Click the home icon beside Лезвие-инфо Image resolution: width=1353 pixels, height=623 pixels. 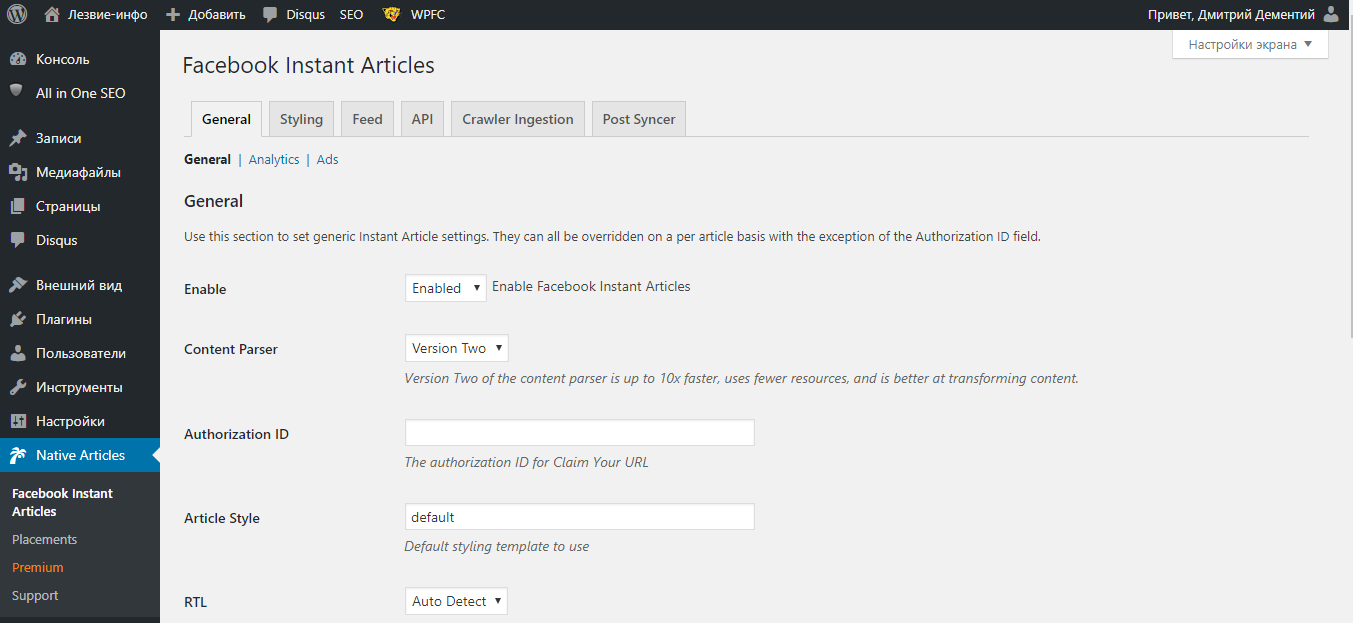(x=52, y=15)
